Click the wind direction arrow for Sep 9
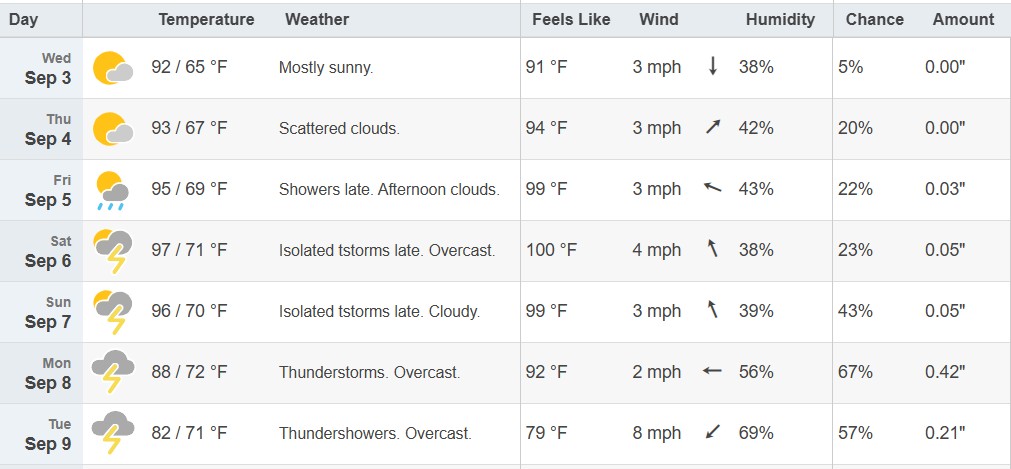This screenshot has width=1011, height=469. click(712, 432)
